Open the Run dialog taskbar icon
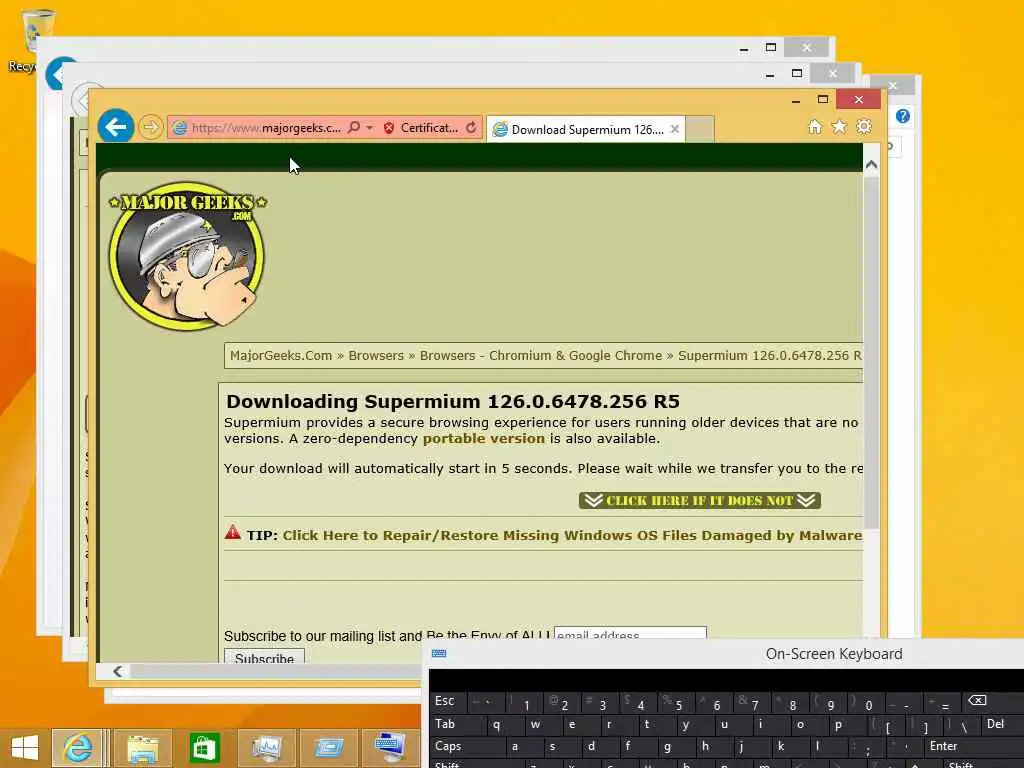This screenshot has height=768, width=1024. (328, 748)
